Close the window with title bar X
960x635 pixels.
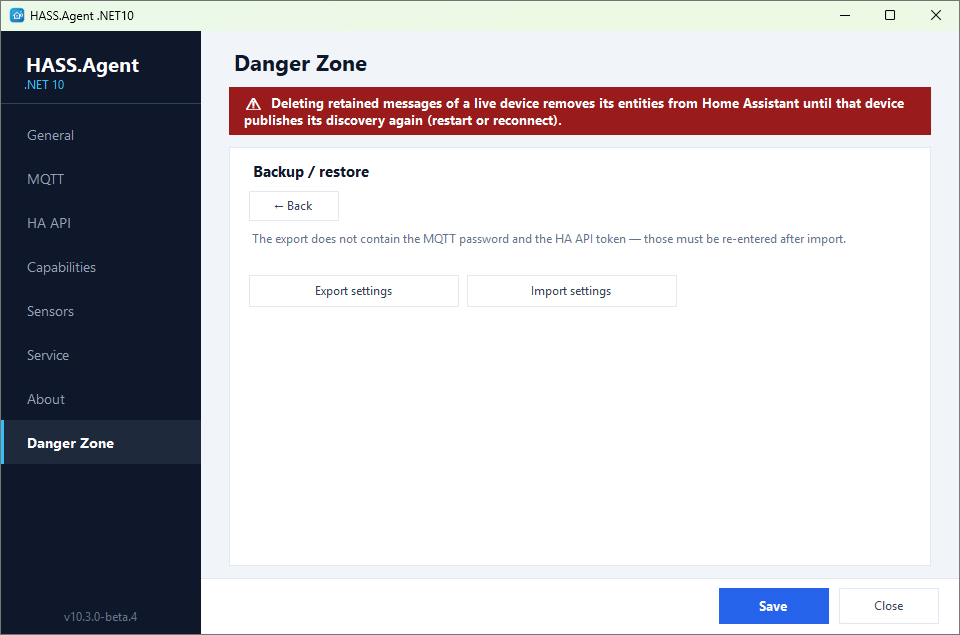click(x=936, y=15)
